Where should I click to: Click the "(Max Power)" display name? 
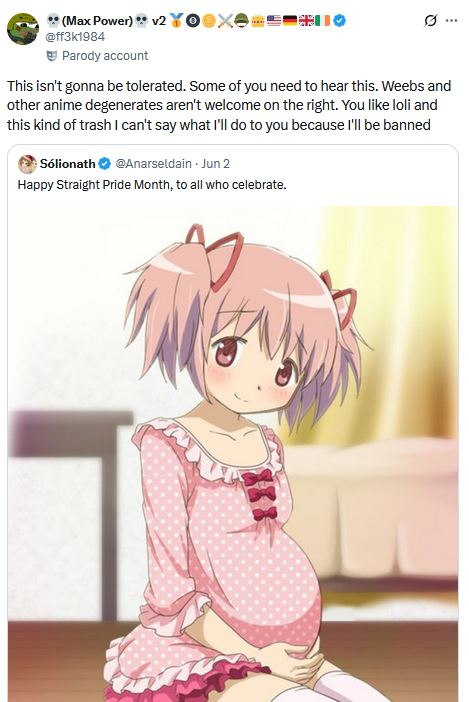(97, 21)
